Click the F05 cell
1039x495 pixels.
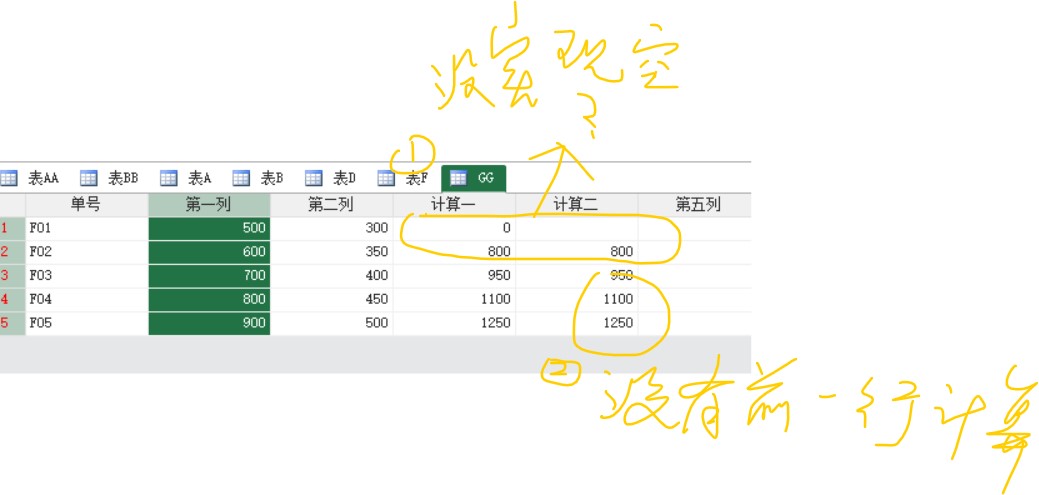tap(87, 323)
